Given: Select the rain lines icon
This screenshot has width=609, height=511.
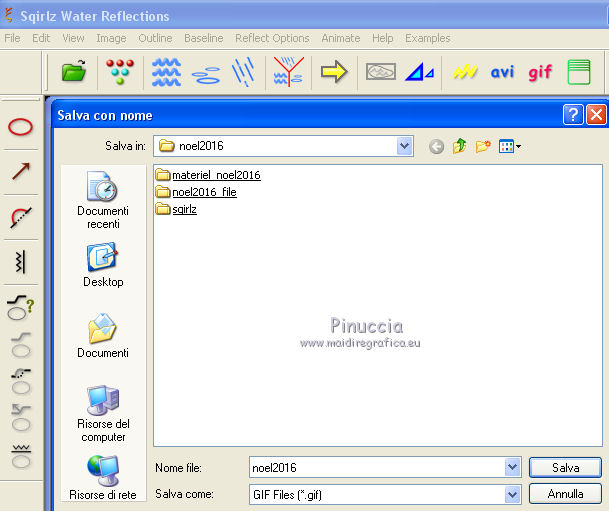Looking at the screenshot, I should click(244, 71).
